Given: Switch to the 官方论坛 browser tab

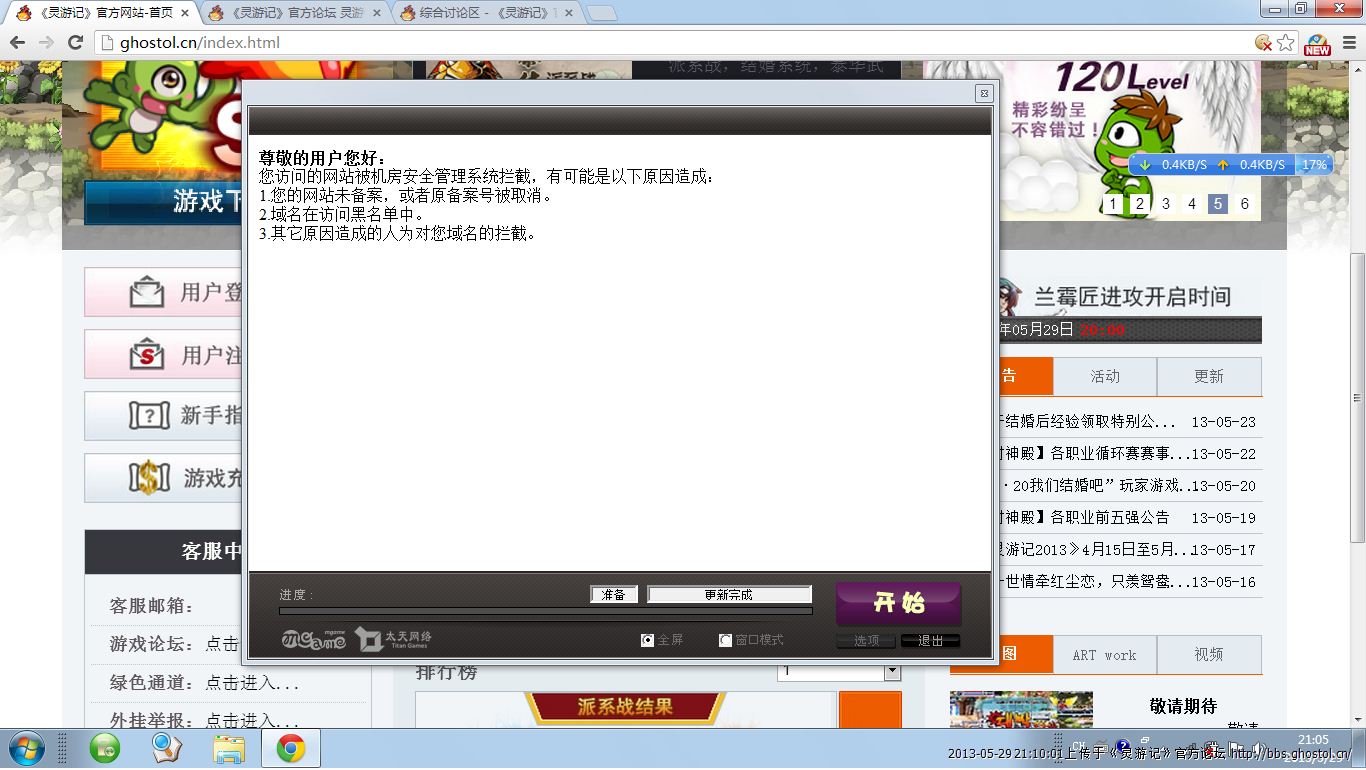Looking at the screenshot, I should coord(295,13).
